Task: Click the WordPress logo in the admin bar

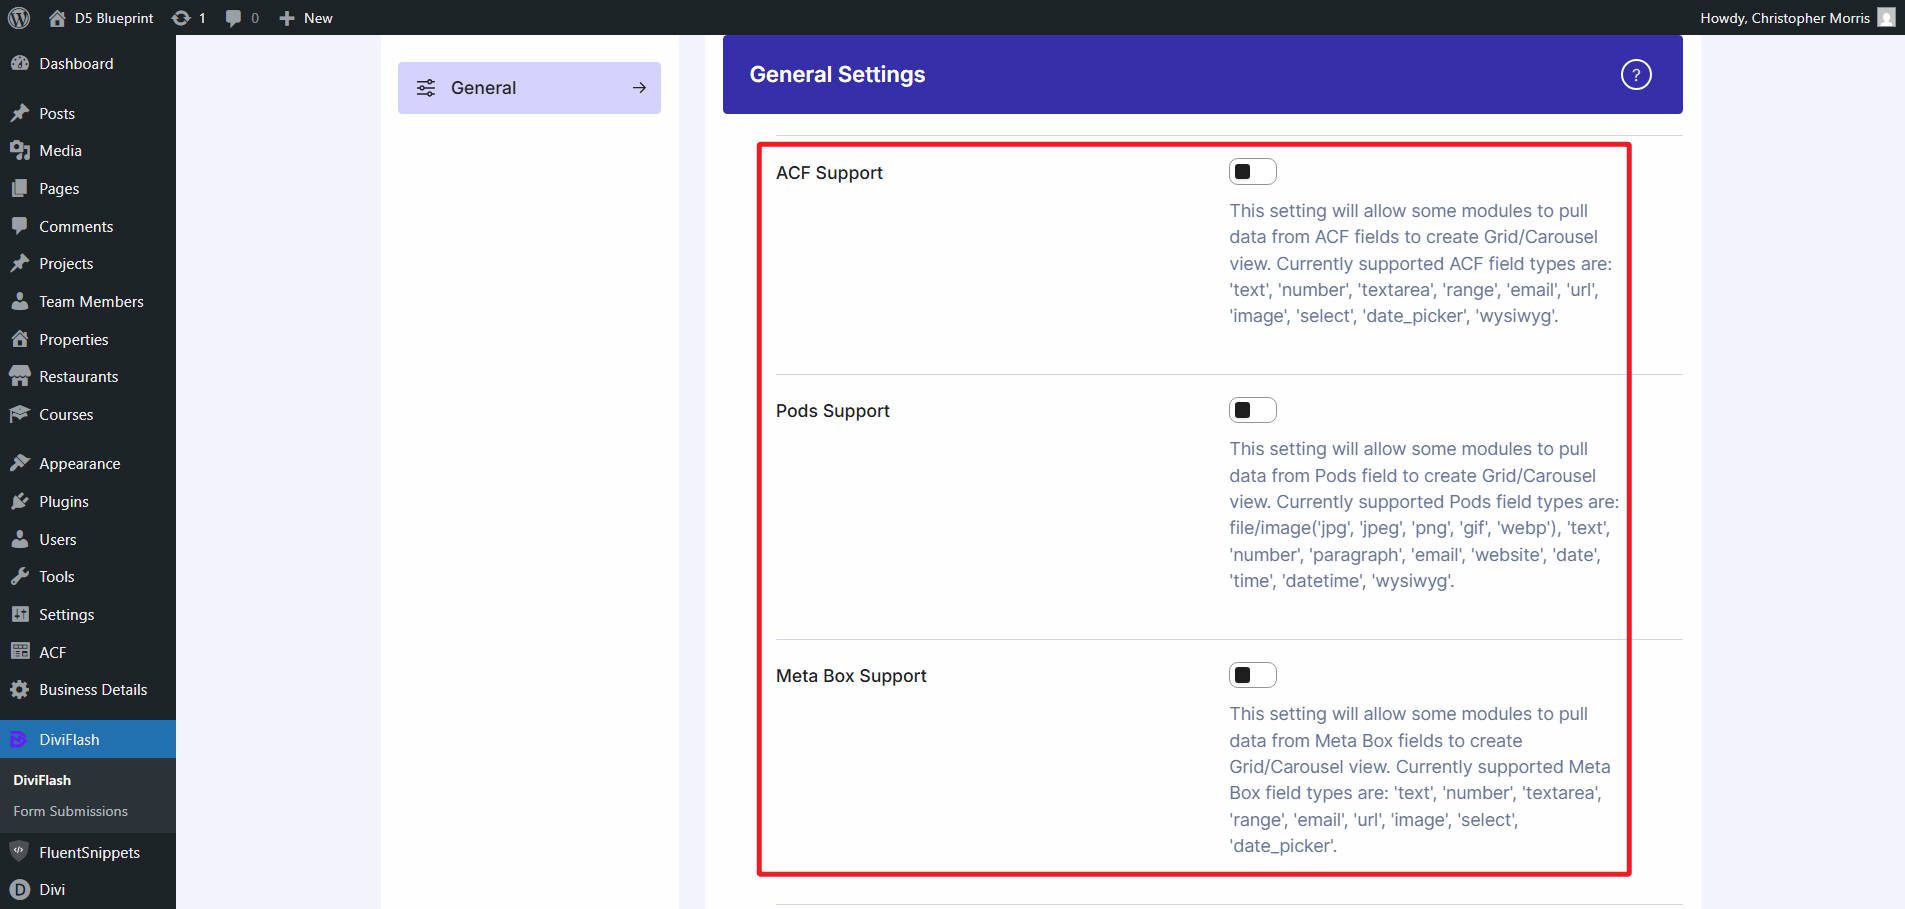Action: (19, 17)
